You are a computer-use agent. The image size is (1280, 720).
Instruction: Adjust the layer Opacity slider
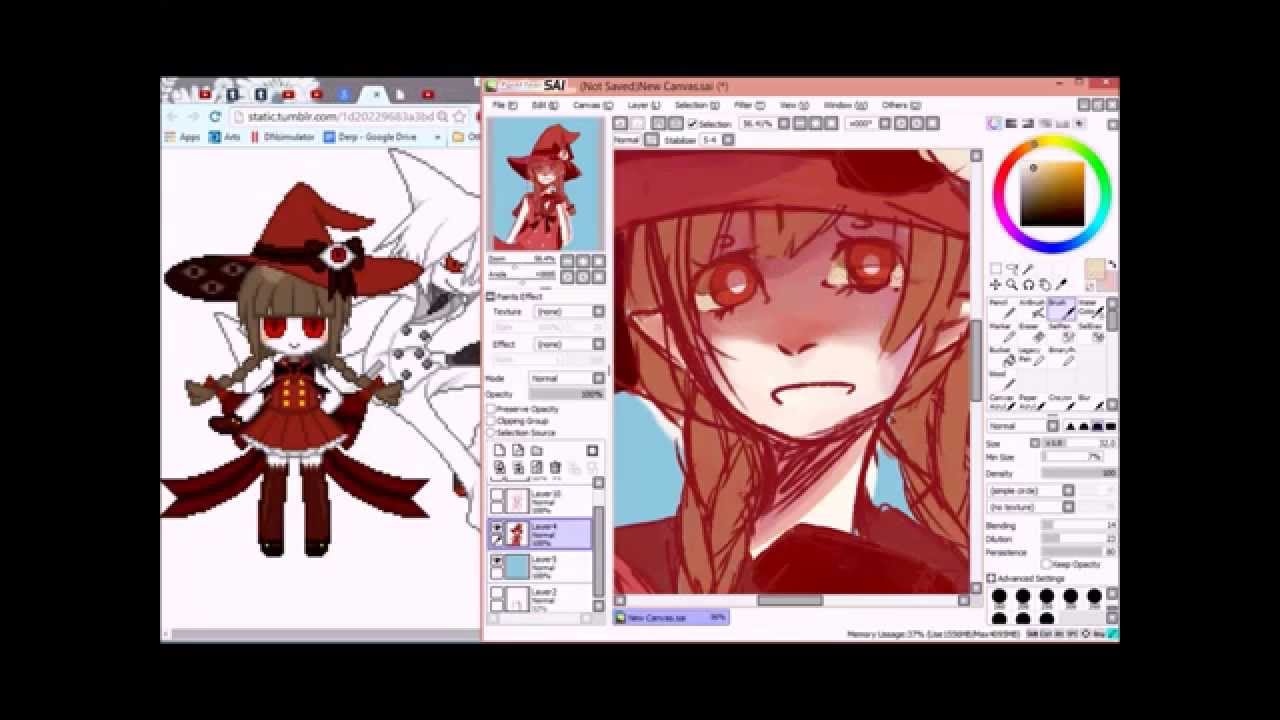tap(567, 394)
